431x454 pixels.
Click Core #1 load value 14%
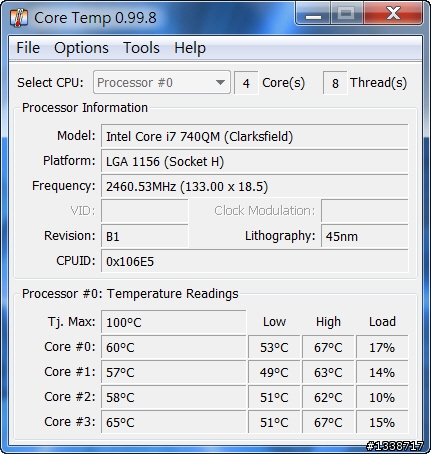382,372
